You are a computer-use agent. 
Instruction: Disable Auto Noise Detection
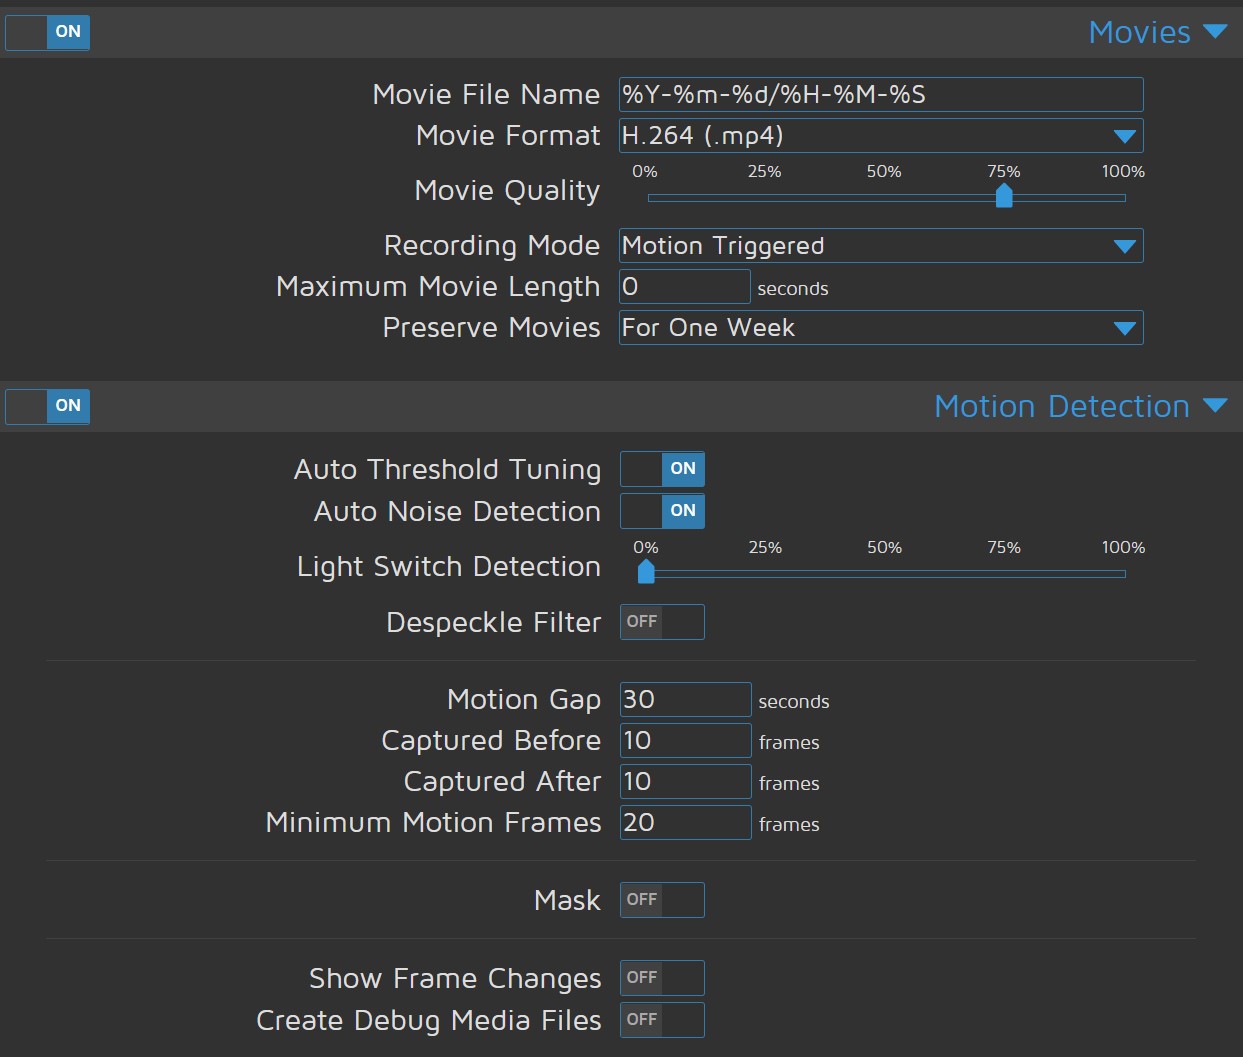coord(662,511)
